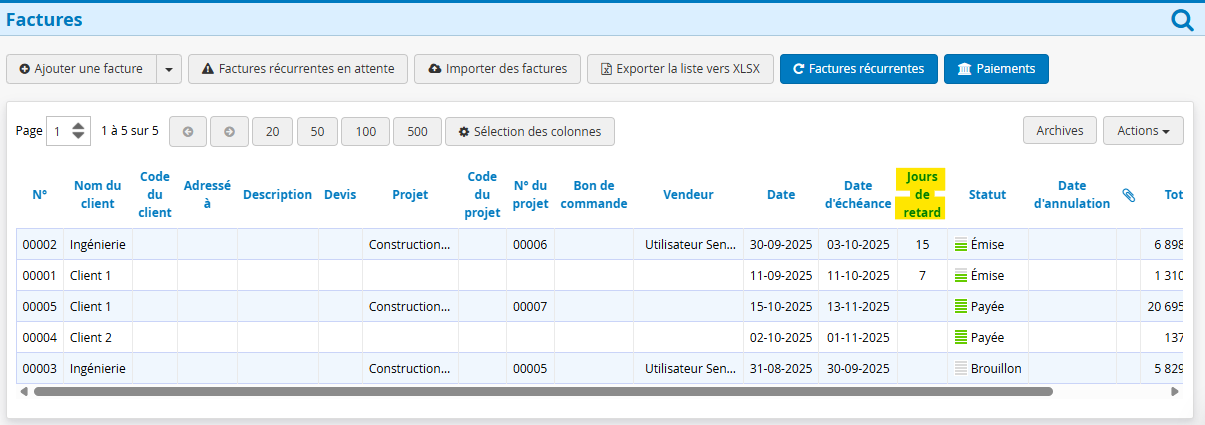The width and height of the screenshot is (1205, 425).
Task: Sort by Description header
Action: pyautogui.click(x=277, y=195)
